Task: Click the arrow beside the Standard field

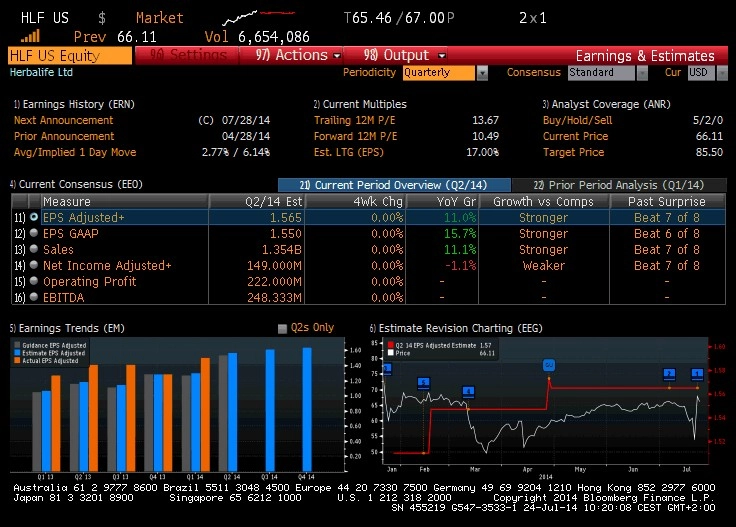Action: pyautogui.click(x=642, y=73)
